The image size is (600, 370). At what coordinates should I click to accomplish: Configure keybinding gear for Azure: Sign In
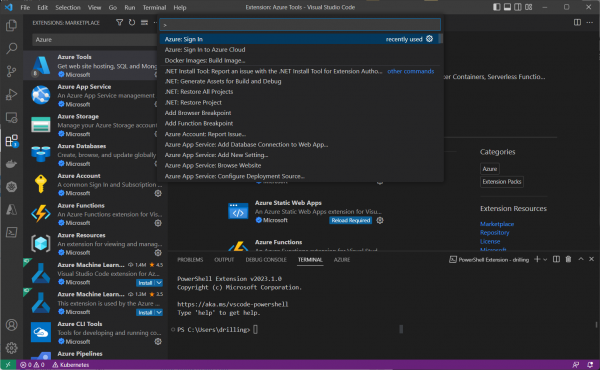[429, 39]
